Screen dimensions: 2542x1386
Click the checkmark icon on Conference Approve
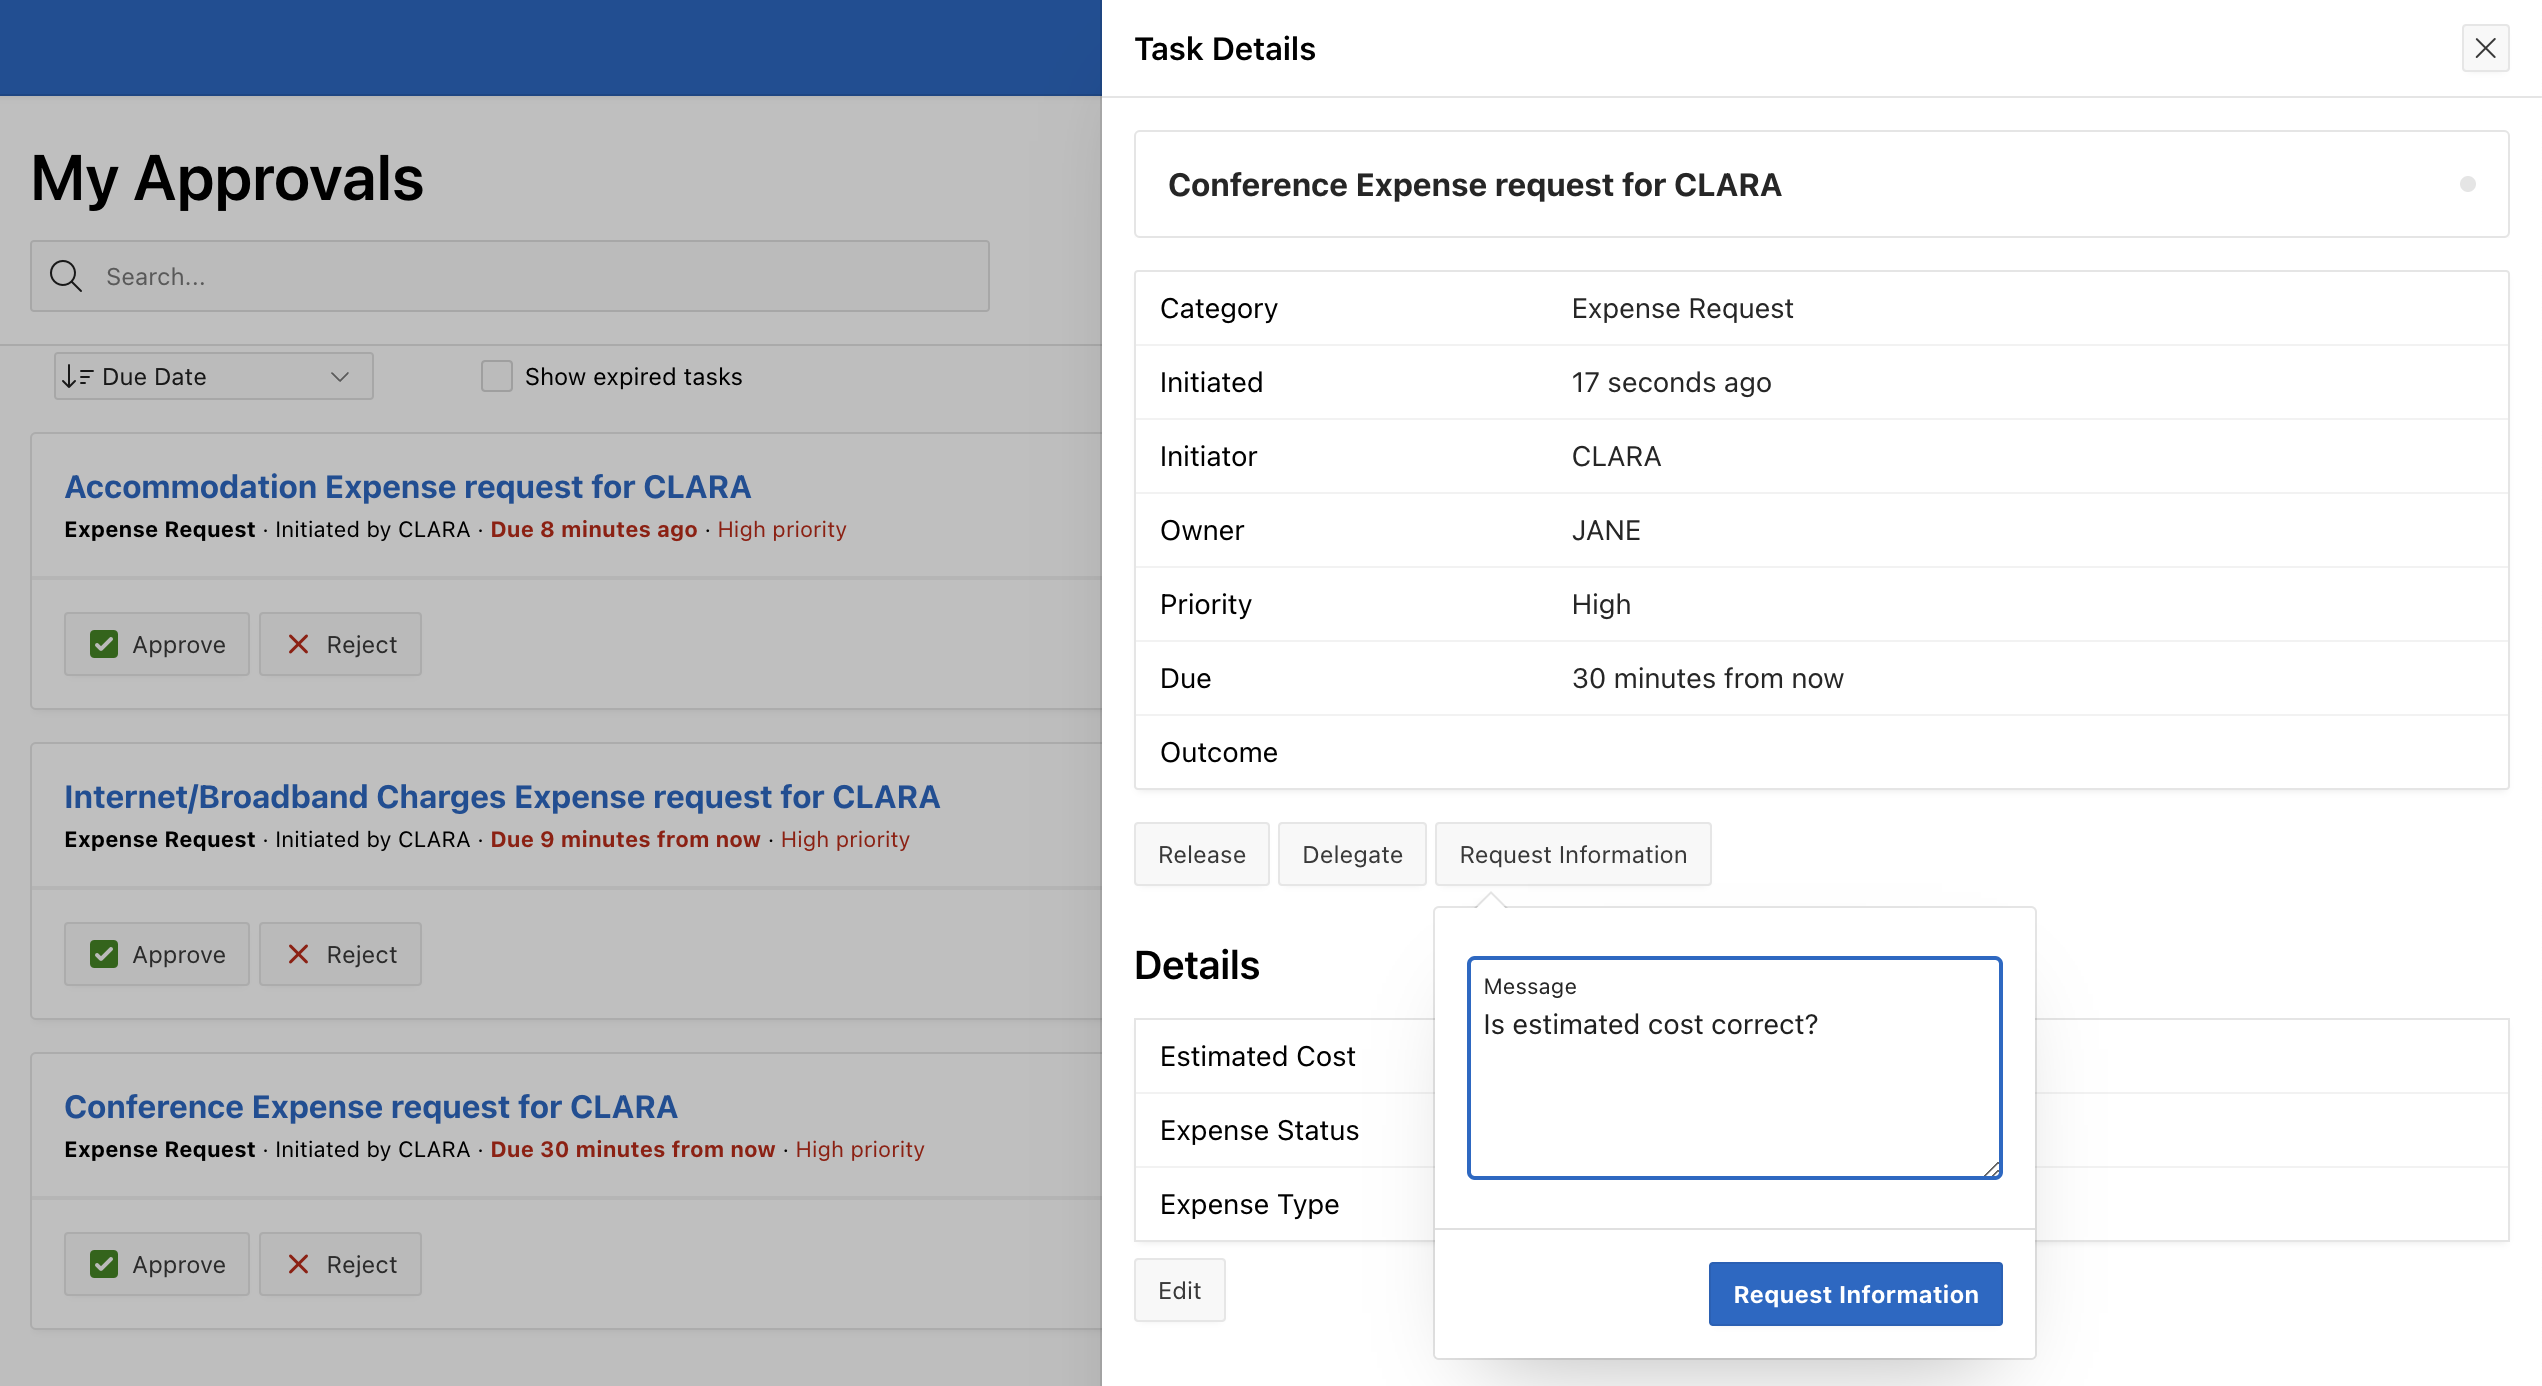(x=104, y=1265)
